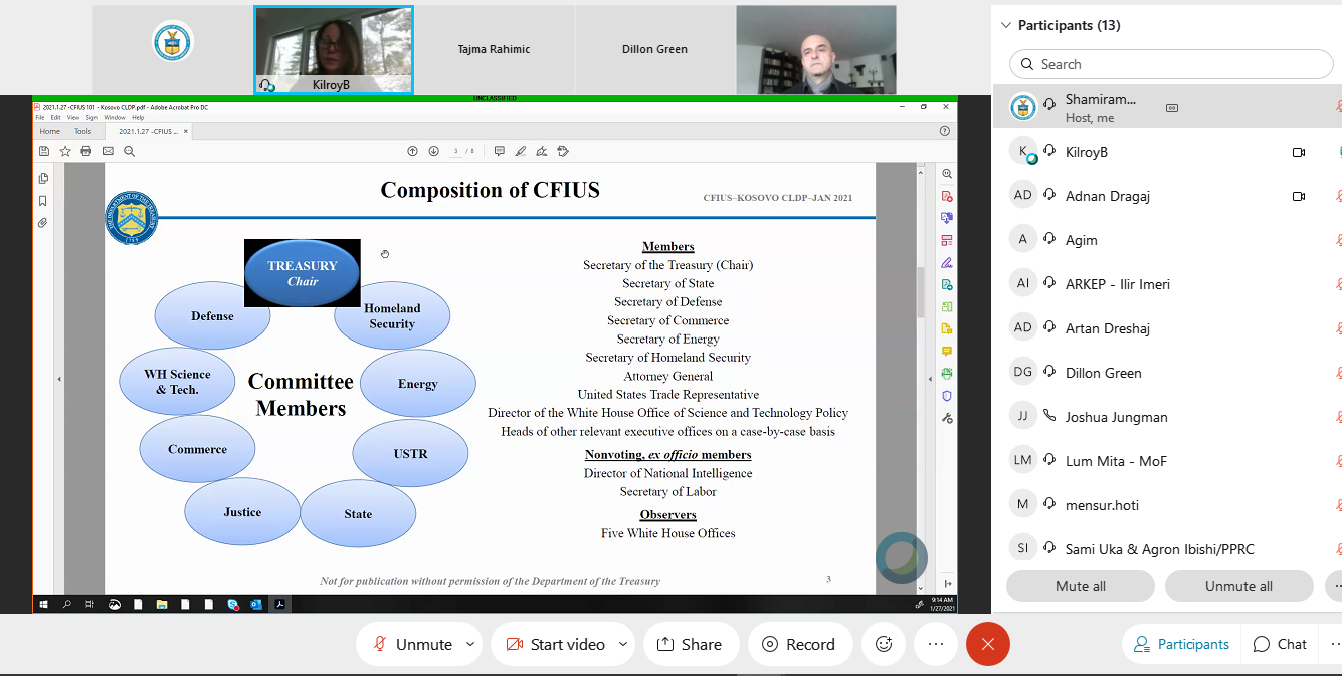Image resolution: width=1342 pixels, height=676 pixels.
Task: Open audio options arrow next to Unmute
Action: coord(470,645)
